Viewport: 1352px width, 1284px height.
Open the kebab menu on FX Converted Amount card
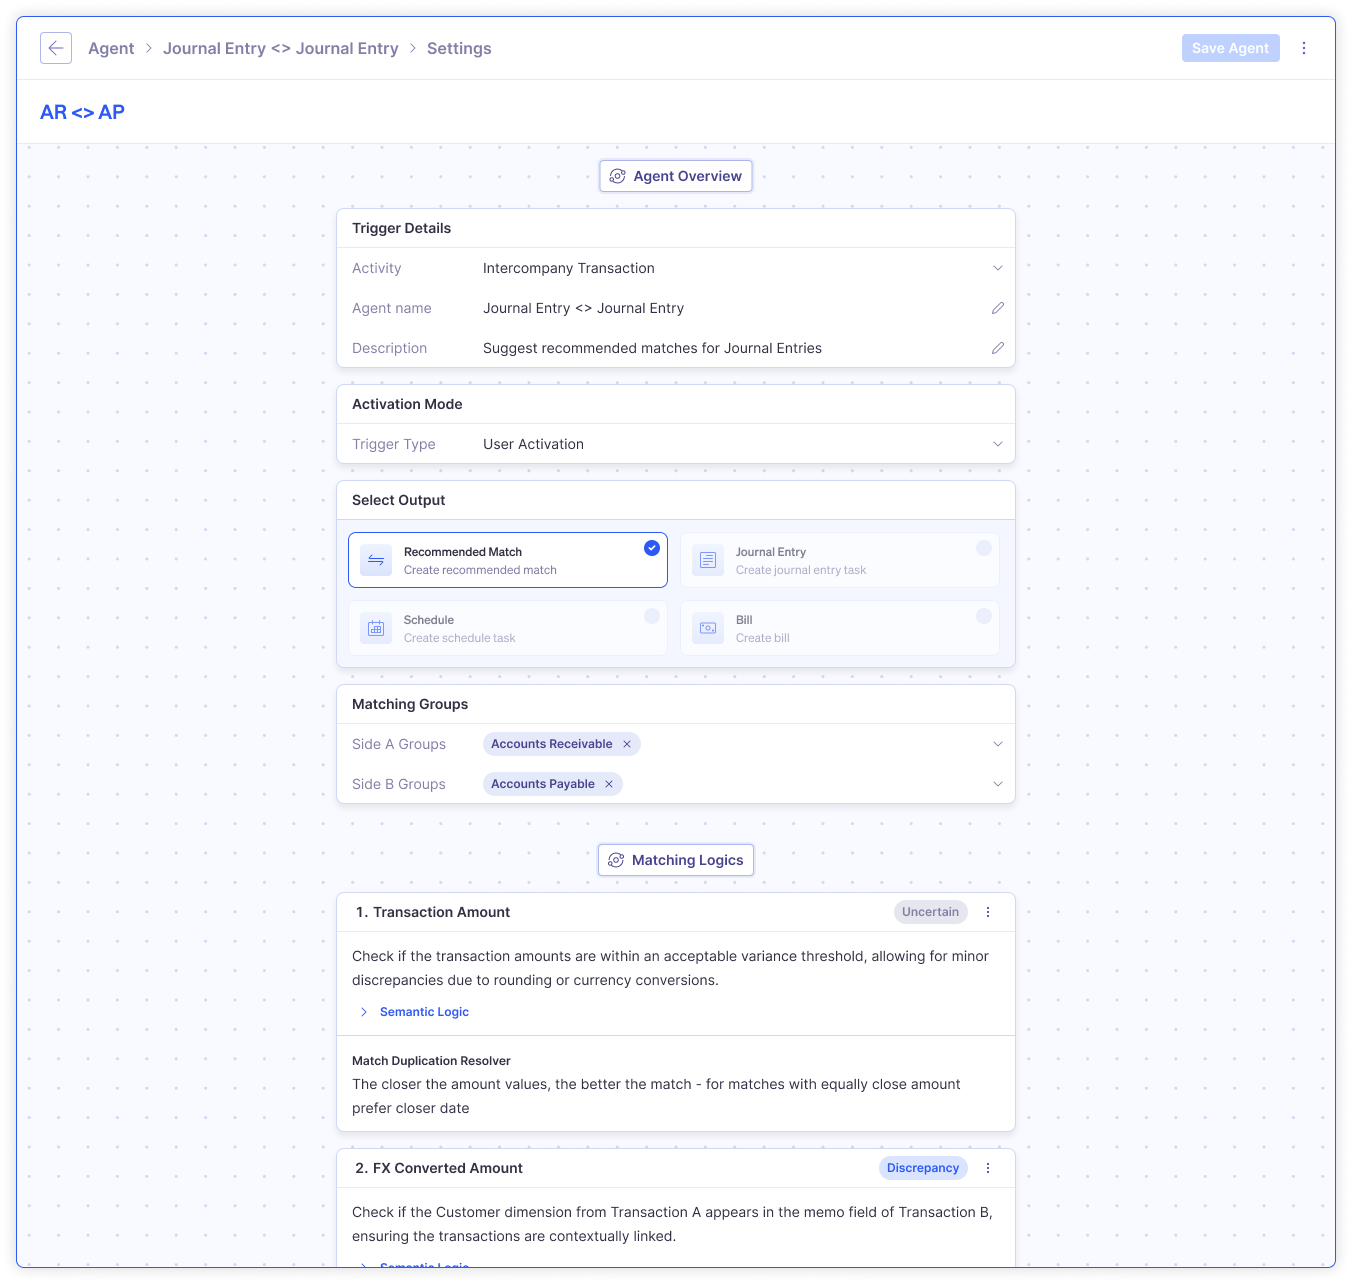[988, 1168]
